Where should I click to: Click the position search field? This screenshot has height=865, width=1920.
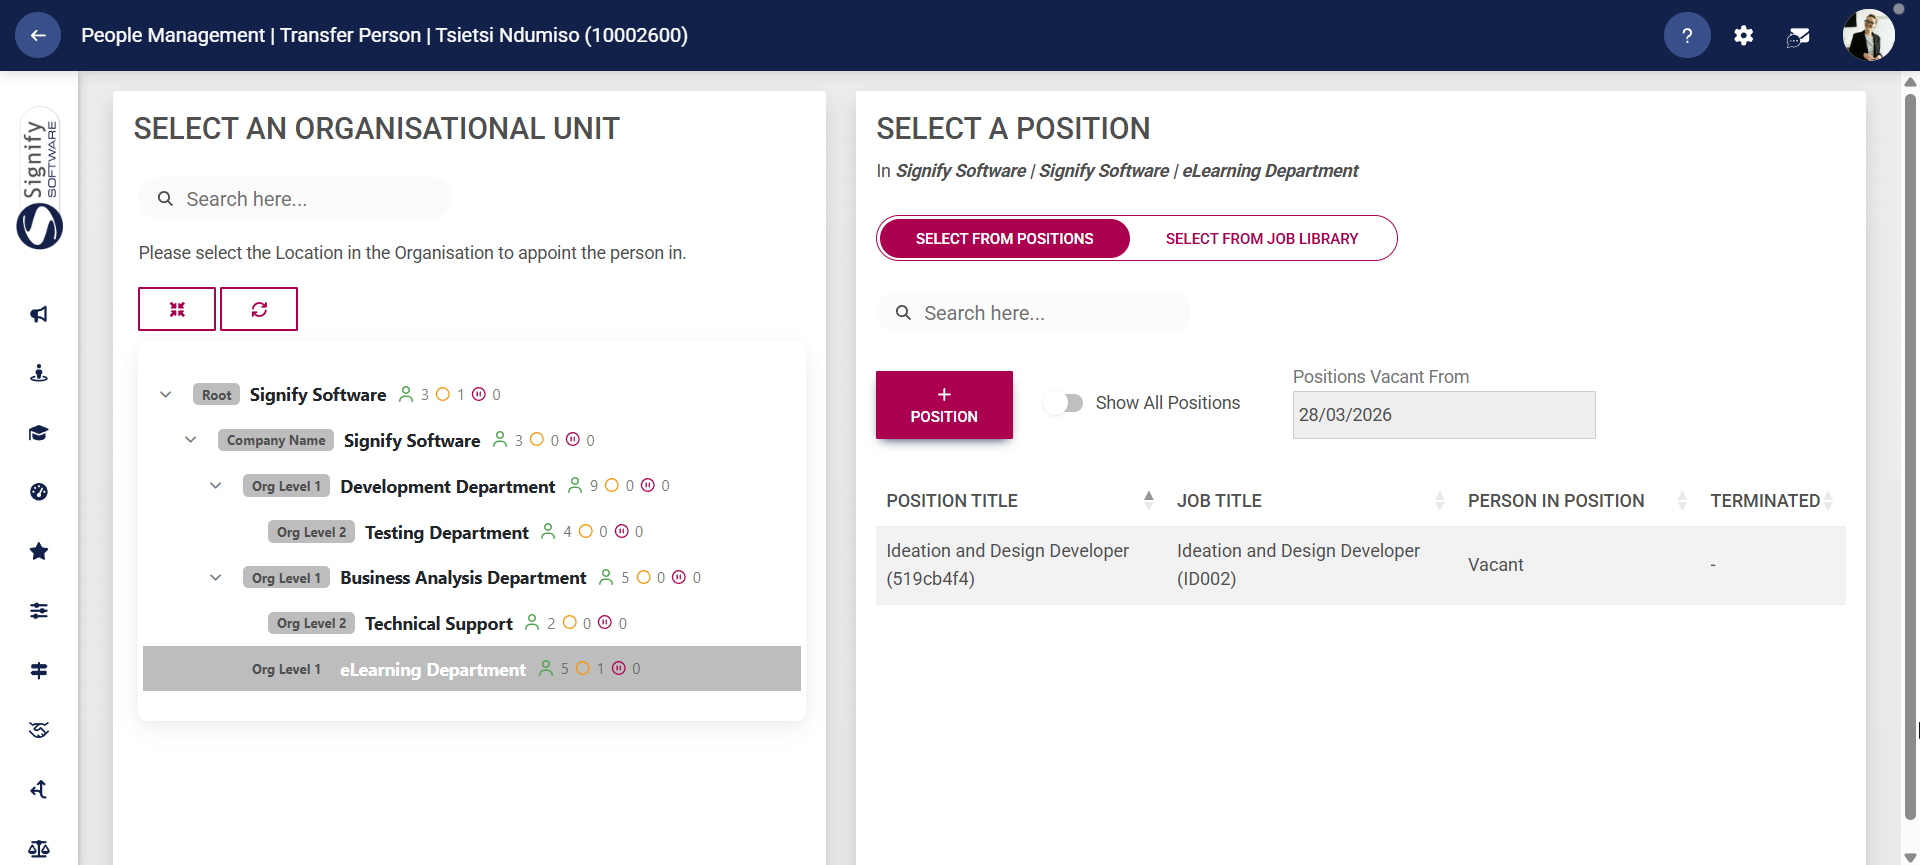coord(1033,313)
